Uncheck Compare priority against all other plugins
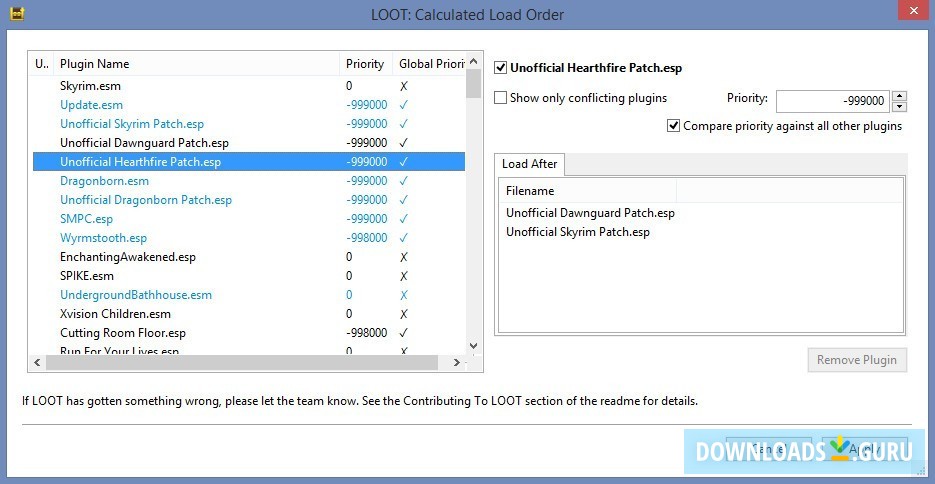Viewport: 935px width, 484px height. coord(673,126)
